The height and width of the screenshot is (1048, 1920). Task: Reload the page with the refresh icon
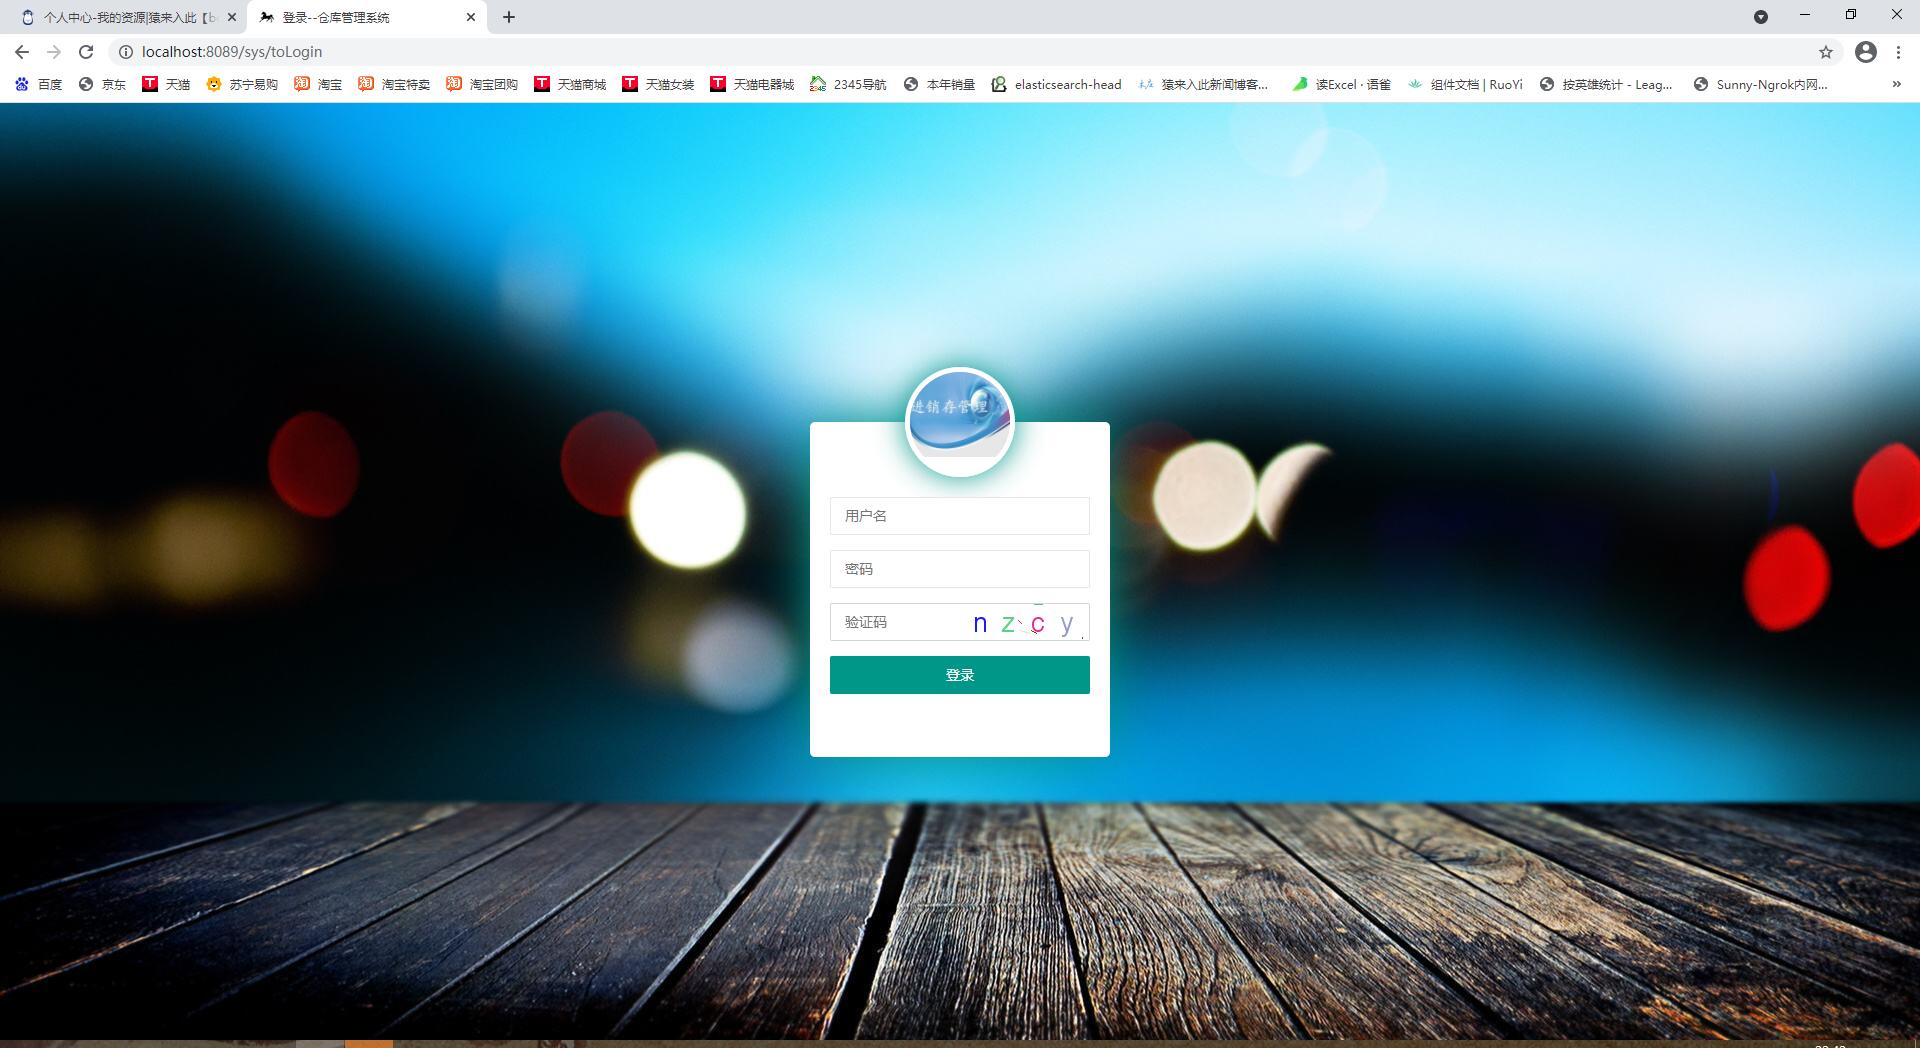pos(86,52)
